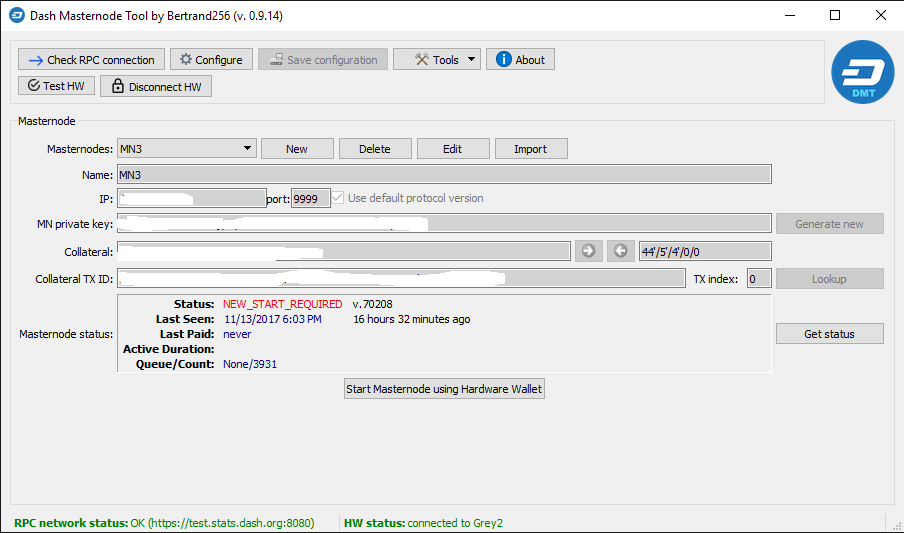
Task: Click the MN private key field
Action: click(x=444, y=223)
